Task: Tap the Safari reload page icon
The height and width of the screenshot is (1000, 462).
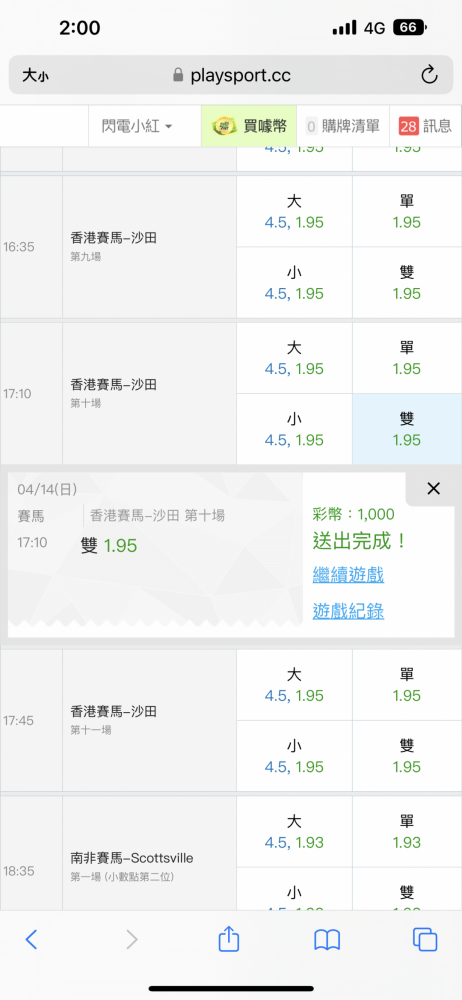Action: (x=429, y=75)
